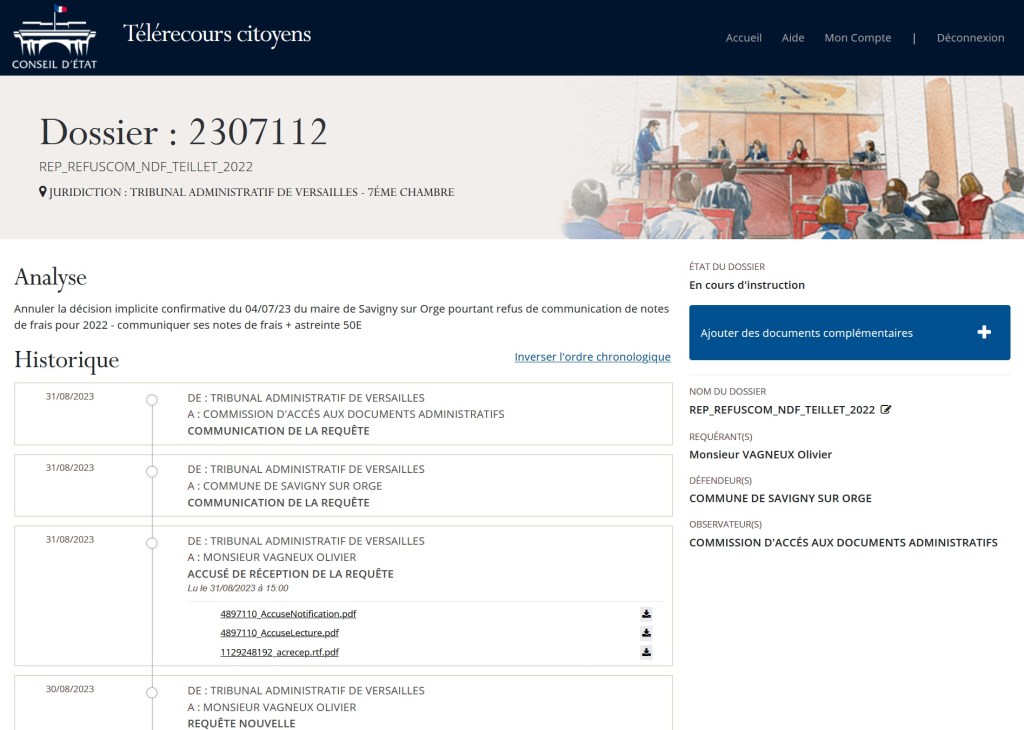Screen dimensions: 1024x730
Task: Open the Accueil menu item
Action: tap(744, 38)
